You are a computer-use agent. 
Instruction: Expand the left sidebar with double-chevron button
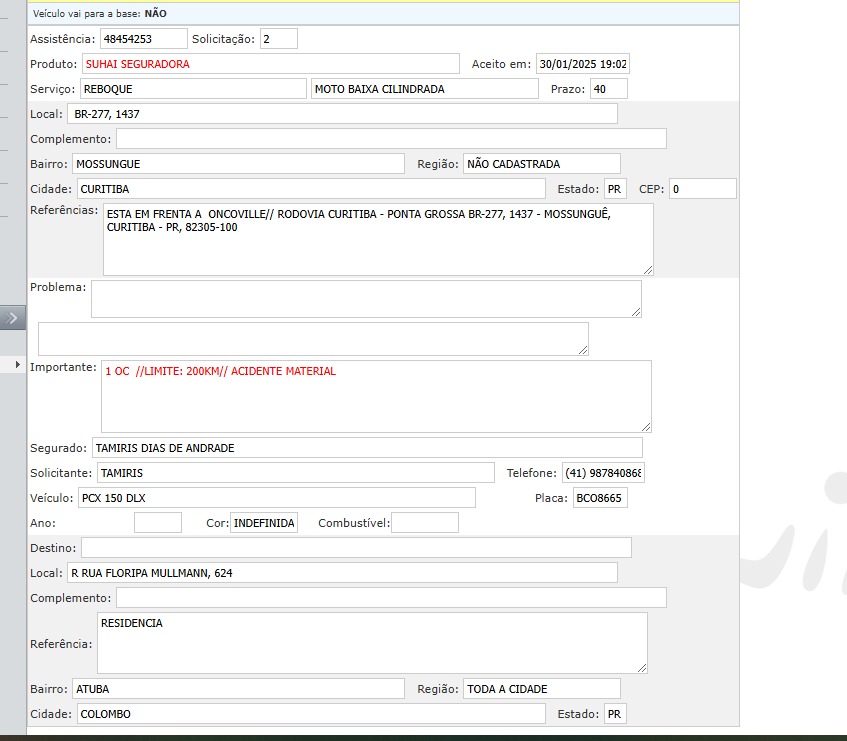(13, 318)
